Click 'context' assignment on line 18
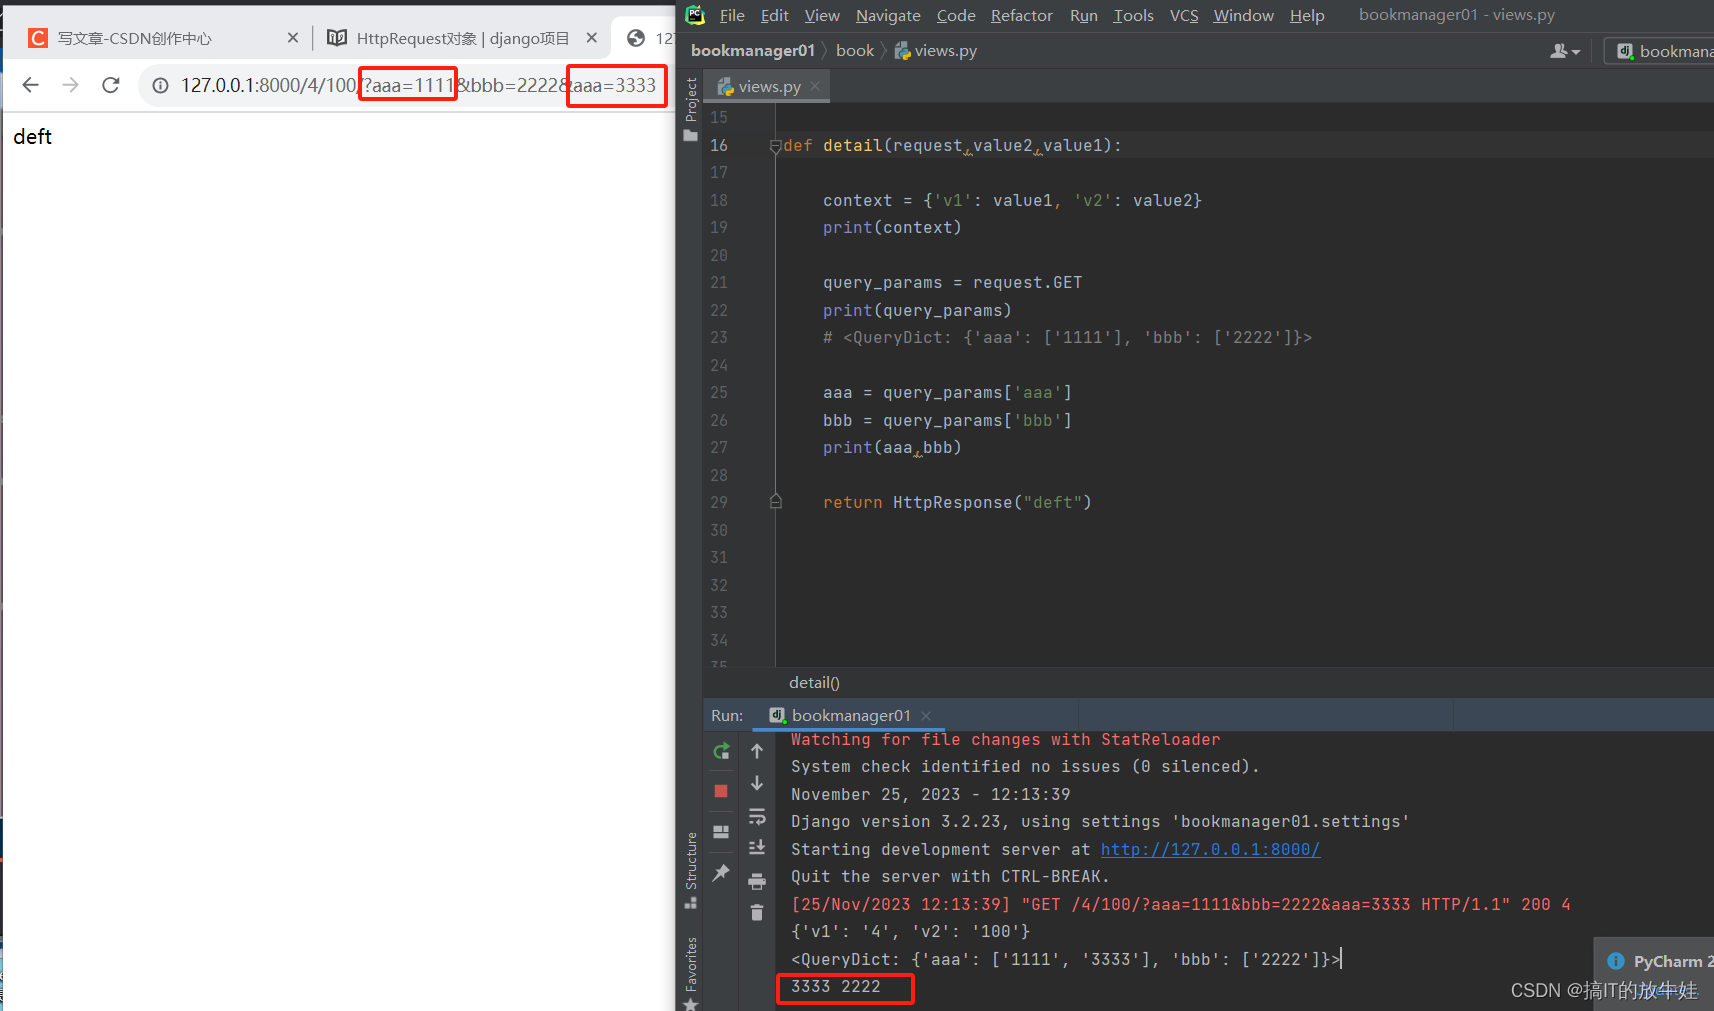1714x1011 pixels. pos(1012,200)
